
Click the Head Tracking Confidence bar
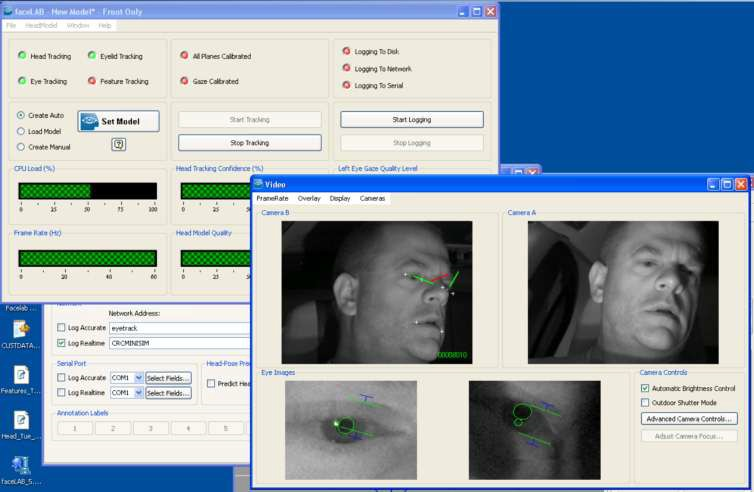(215, 191)
